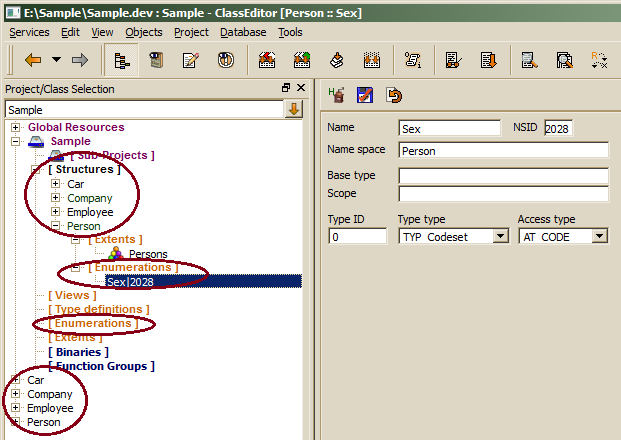The image size is (621, 440).
Task: Undock the Project/Class Selection panel
Action: (x=286, y=89)
